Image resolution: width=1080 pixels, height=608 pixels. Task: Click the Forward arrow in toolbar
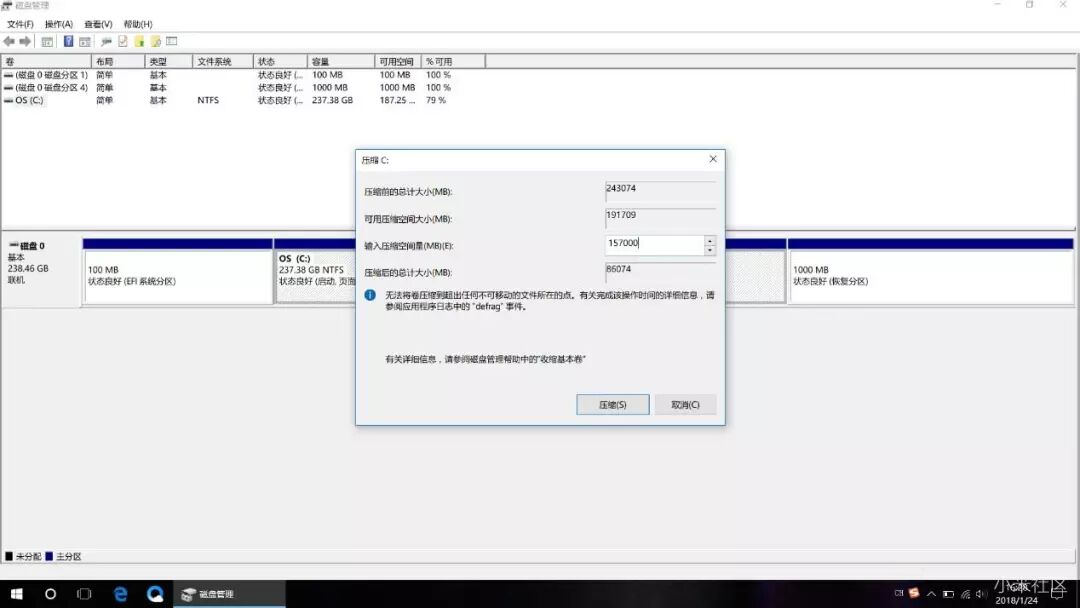(25, 41)
